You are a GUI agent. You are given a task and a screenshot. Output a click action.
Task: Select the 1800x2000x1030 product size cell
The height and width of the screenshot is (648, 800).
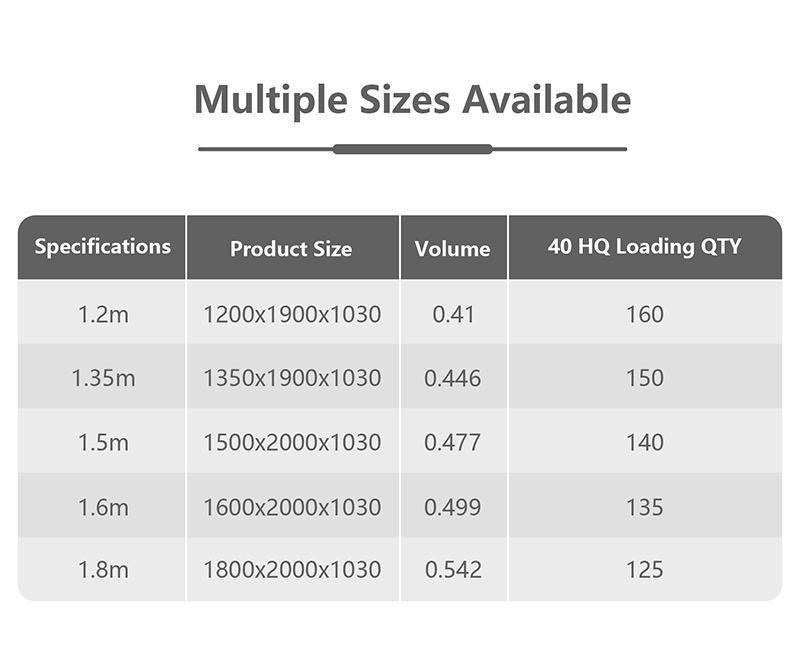click(292, 570)
